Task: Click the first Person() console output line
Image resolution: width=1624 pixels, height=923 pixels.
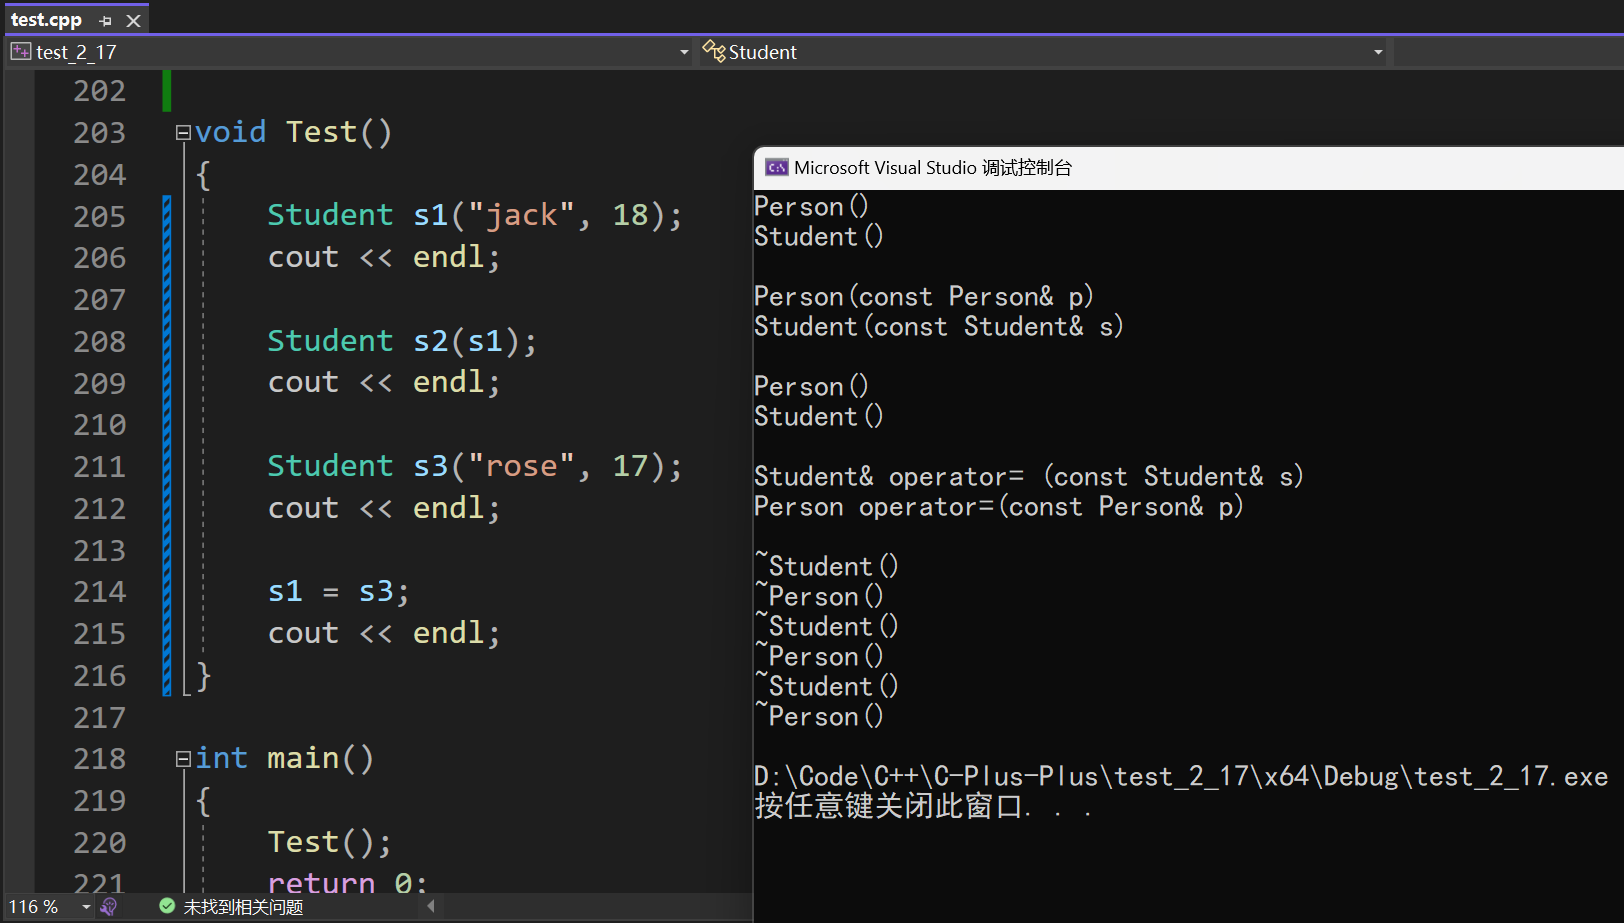Action: (x=811, y=206)
